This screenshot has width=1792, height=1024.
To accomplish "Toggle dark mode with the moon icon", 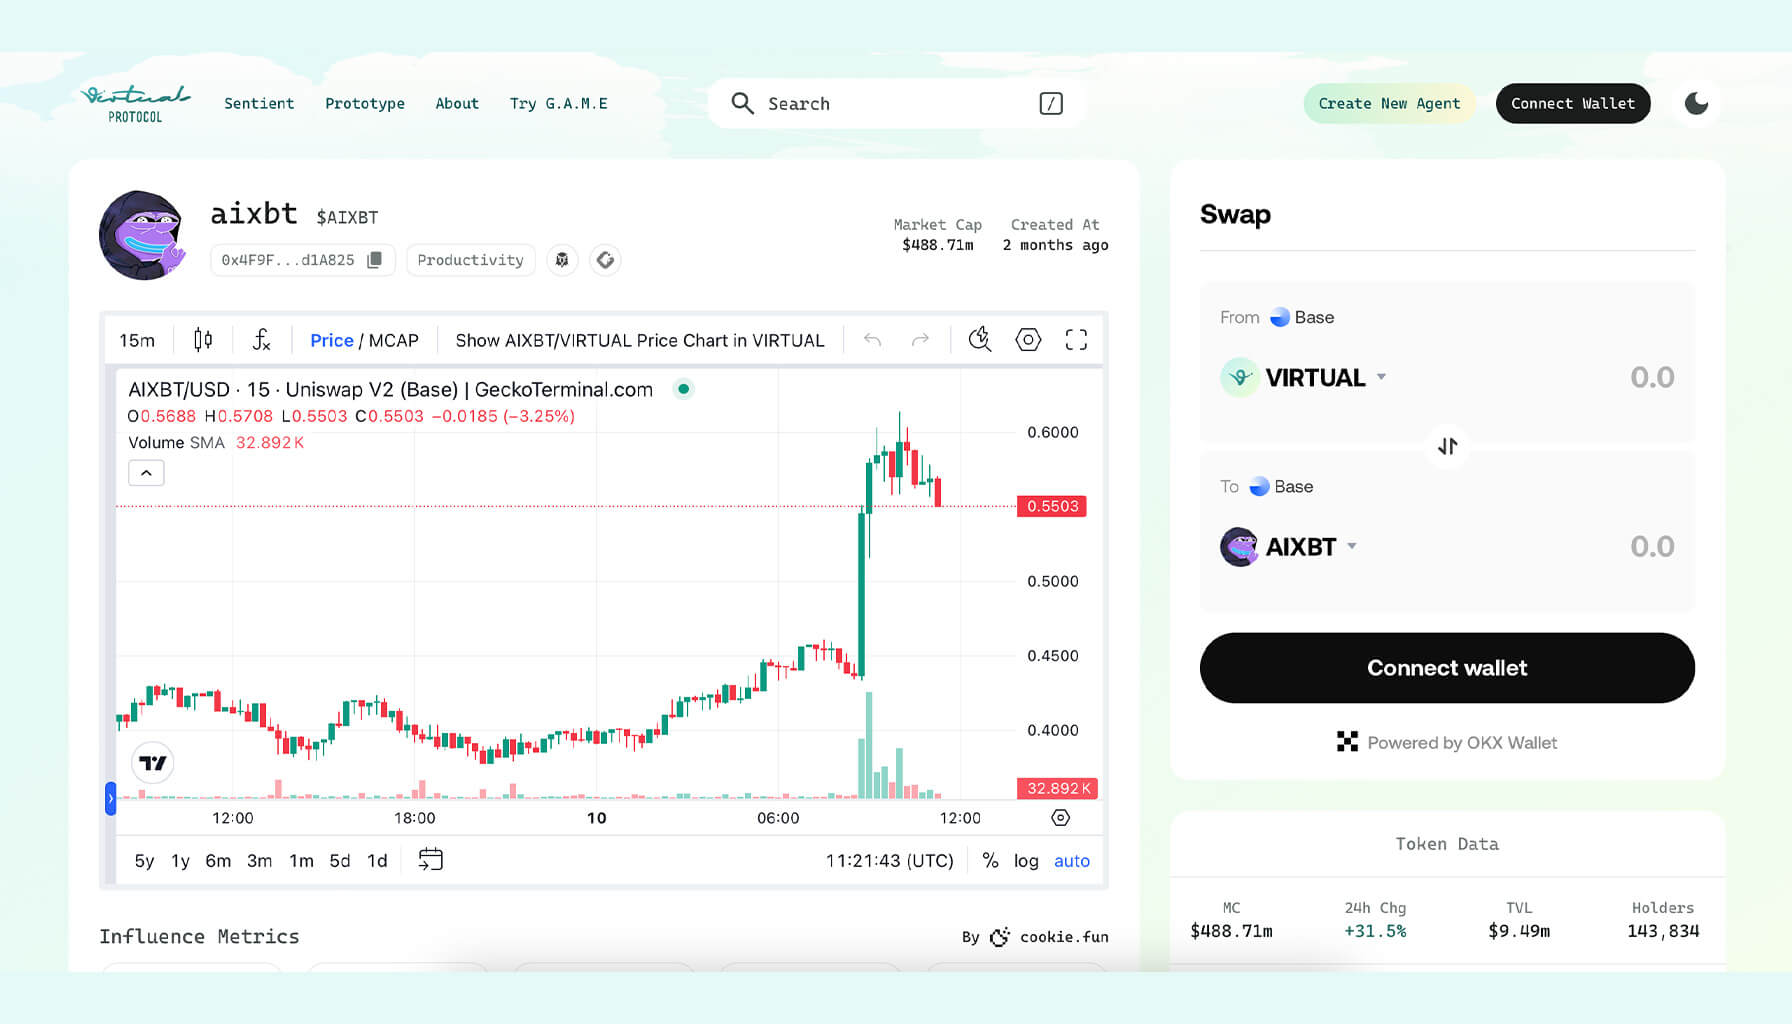I will pos(1697,102).
